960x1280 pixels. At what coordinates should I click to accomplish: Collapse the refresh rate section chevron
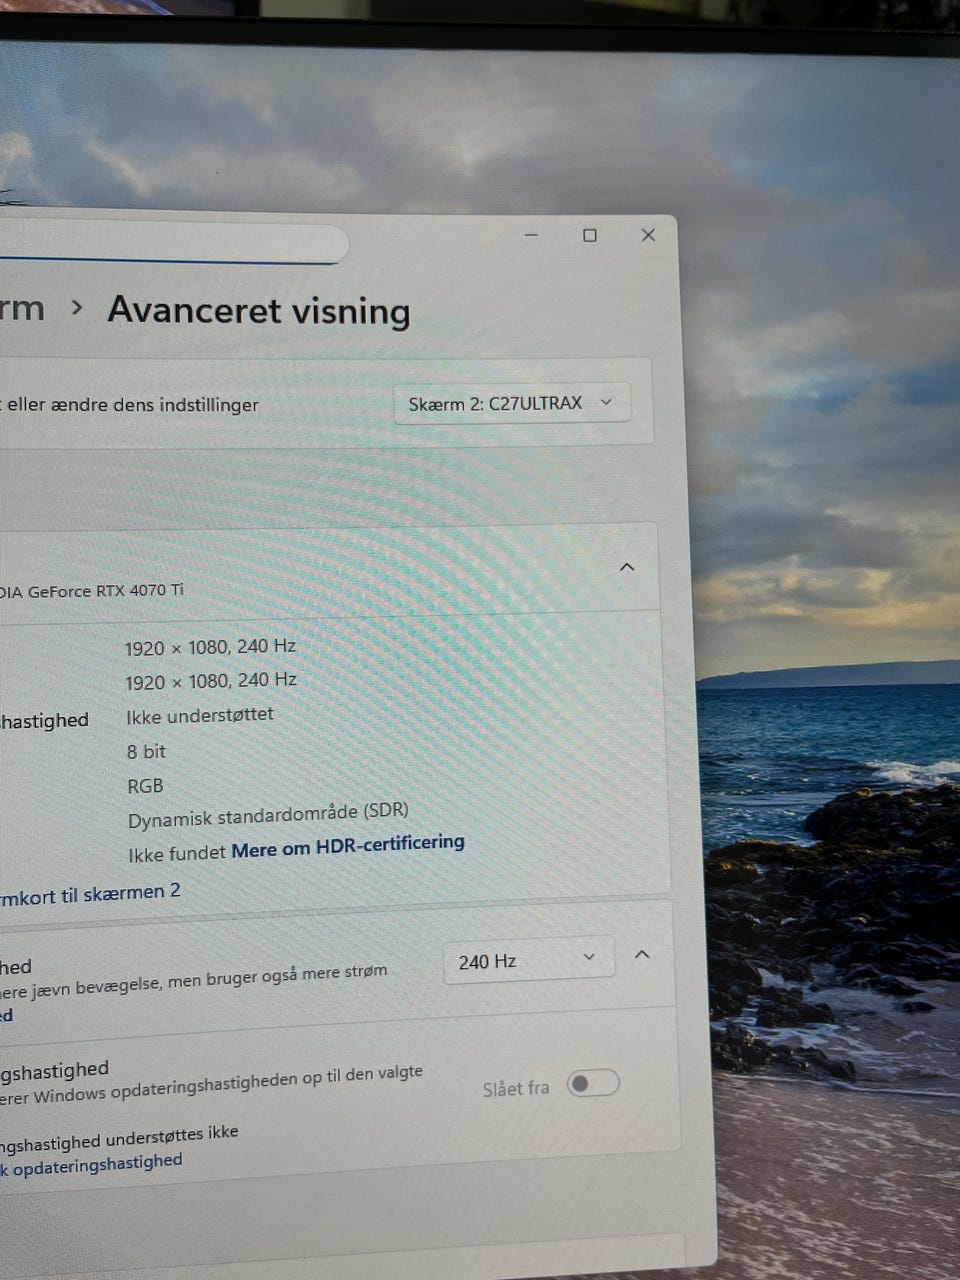(642, 955)
